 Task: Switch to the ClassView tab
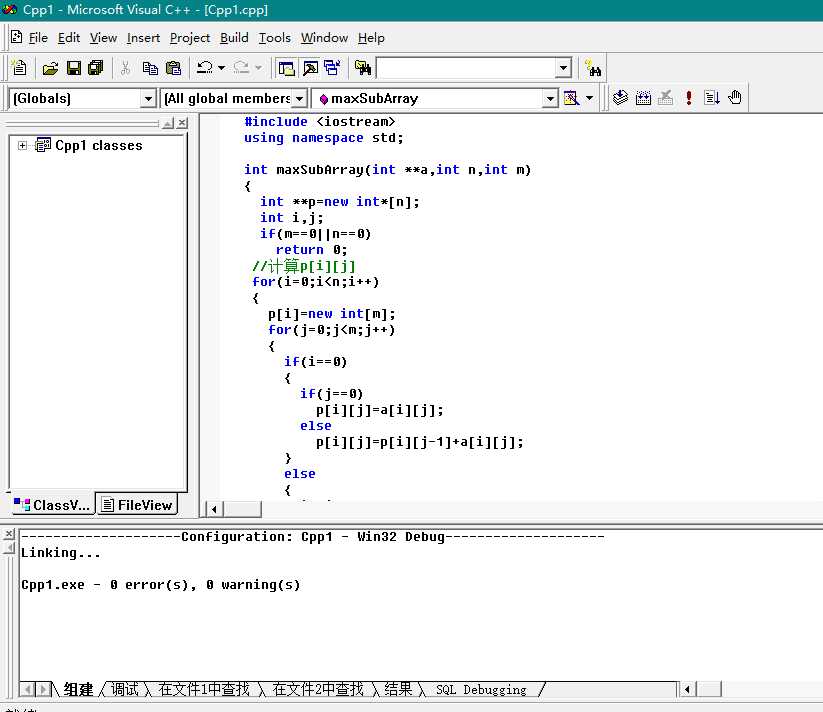(x=52, y=505)
